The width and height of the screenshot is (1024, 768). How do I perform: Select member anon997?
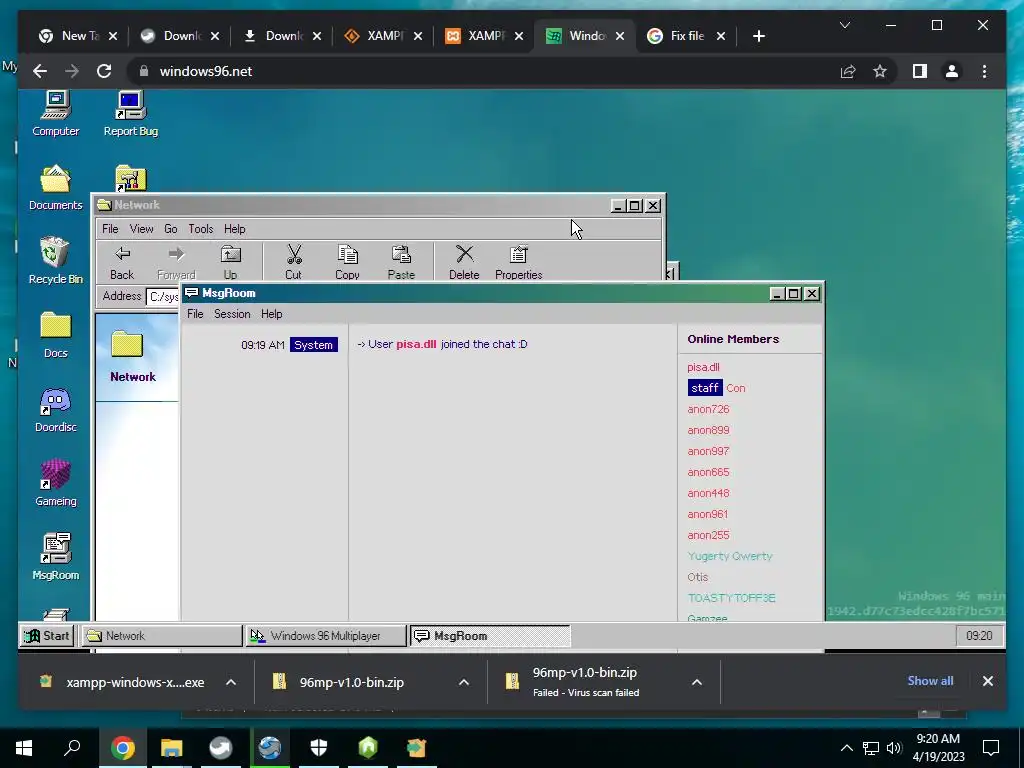pyautogui.click(x=708, y=451)
